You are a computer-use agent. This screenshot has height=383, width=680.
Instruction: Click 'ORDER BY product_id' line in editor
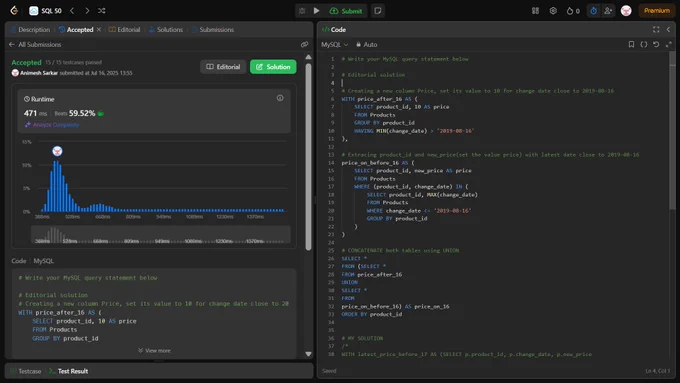(372, 314)
